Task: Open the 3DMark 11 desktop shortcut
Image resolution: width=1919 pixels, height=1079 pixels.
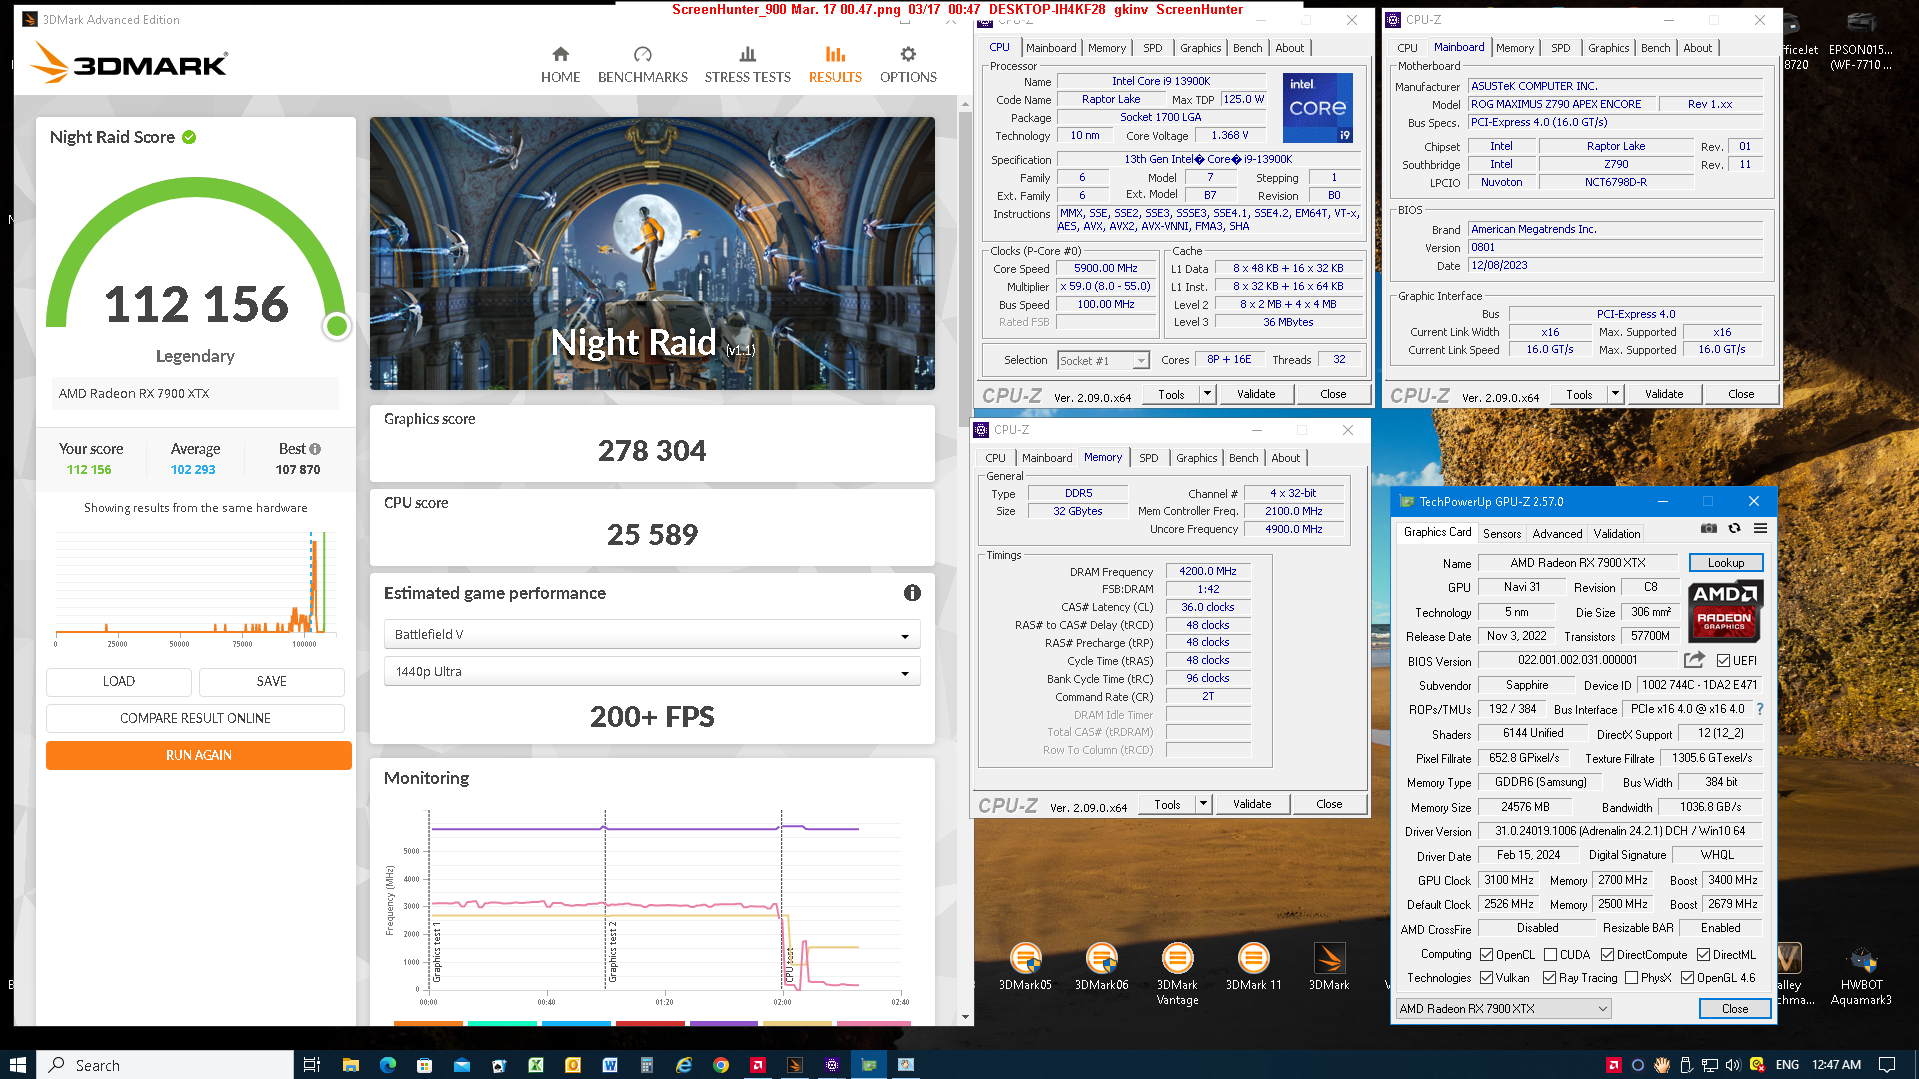Action: (x=1253, y=967)
